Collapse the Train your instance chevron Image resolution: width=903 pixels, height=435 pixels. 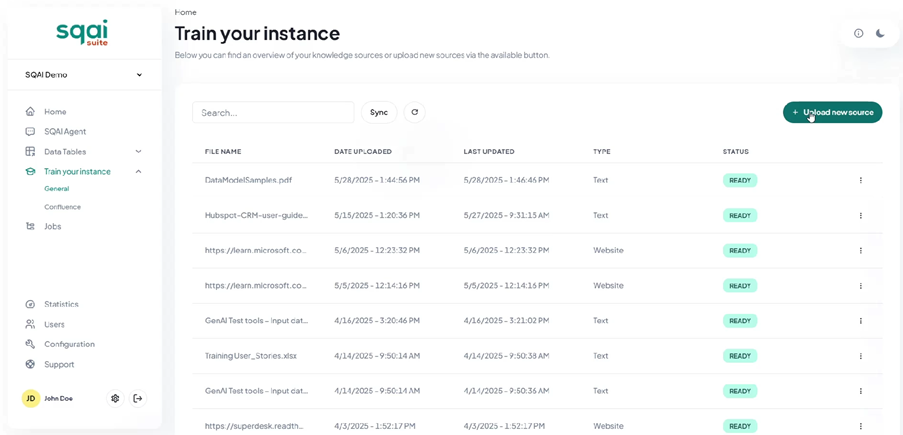pos(138,172)
